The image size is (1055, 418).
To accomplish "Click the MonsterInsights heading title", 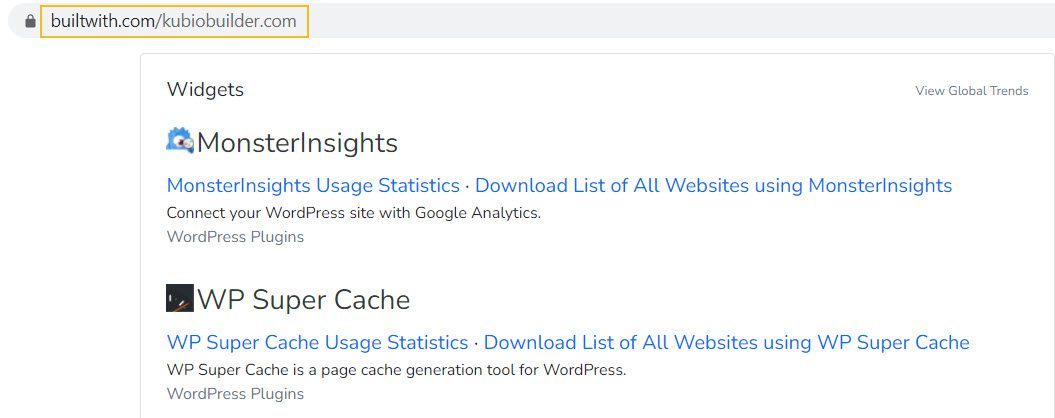I will [297, 143].
